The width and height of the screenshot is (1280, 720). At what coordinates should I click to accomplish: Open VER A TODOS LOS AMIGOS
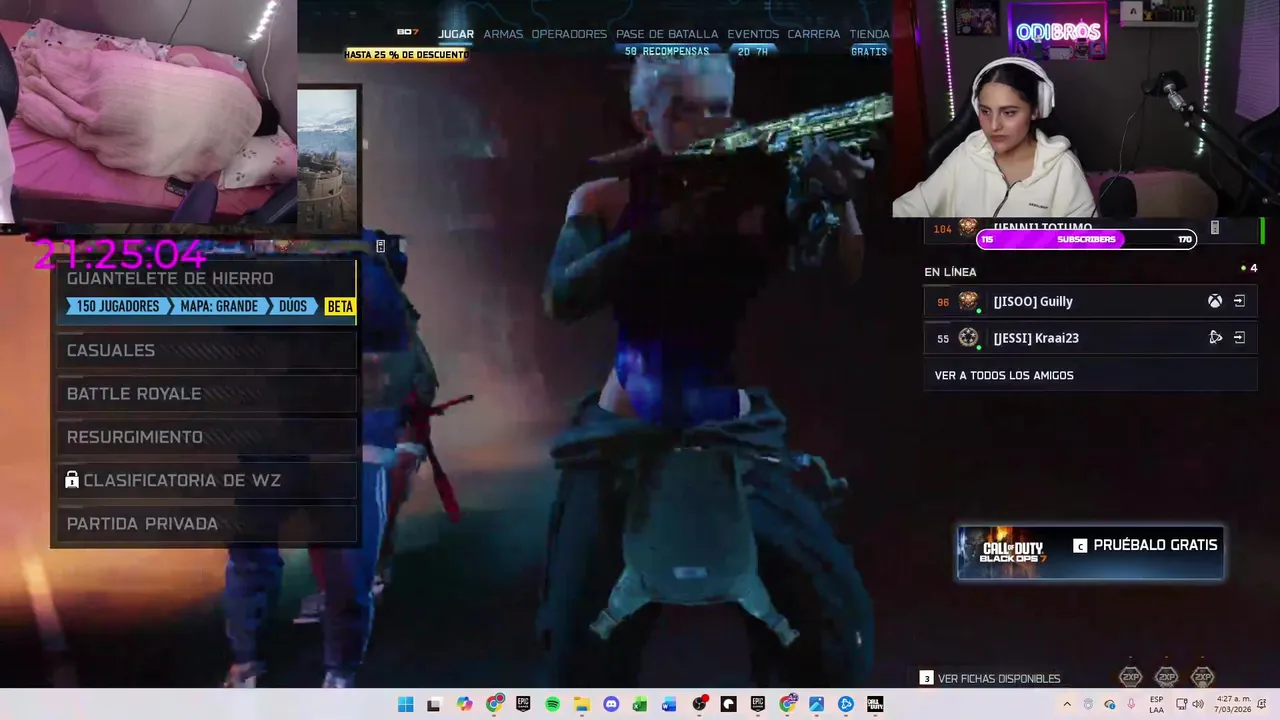coord(1090,375)
